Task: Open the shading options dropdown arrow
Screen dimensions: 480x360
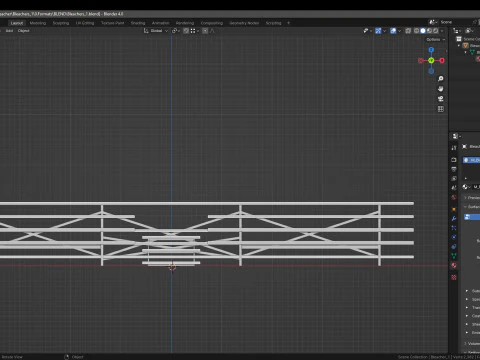Action: [x=442, y=31]
